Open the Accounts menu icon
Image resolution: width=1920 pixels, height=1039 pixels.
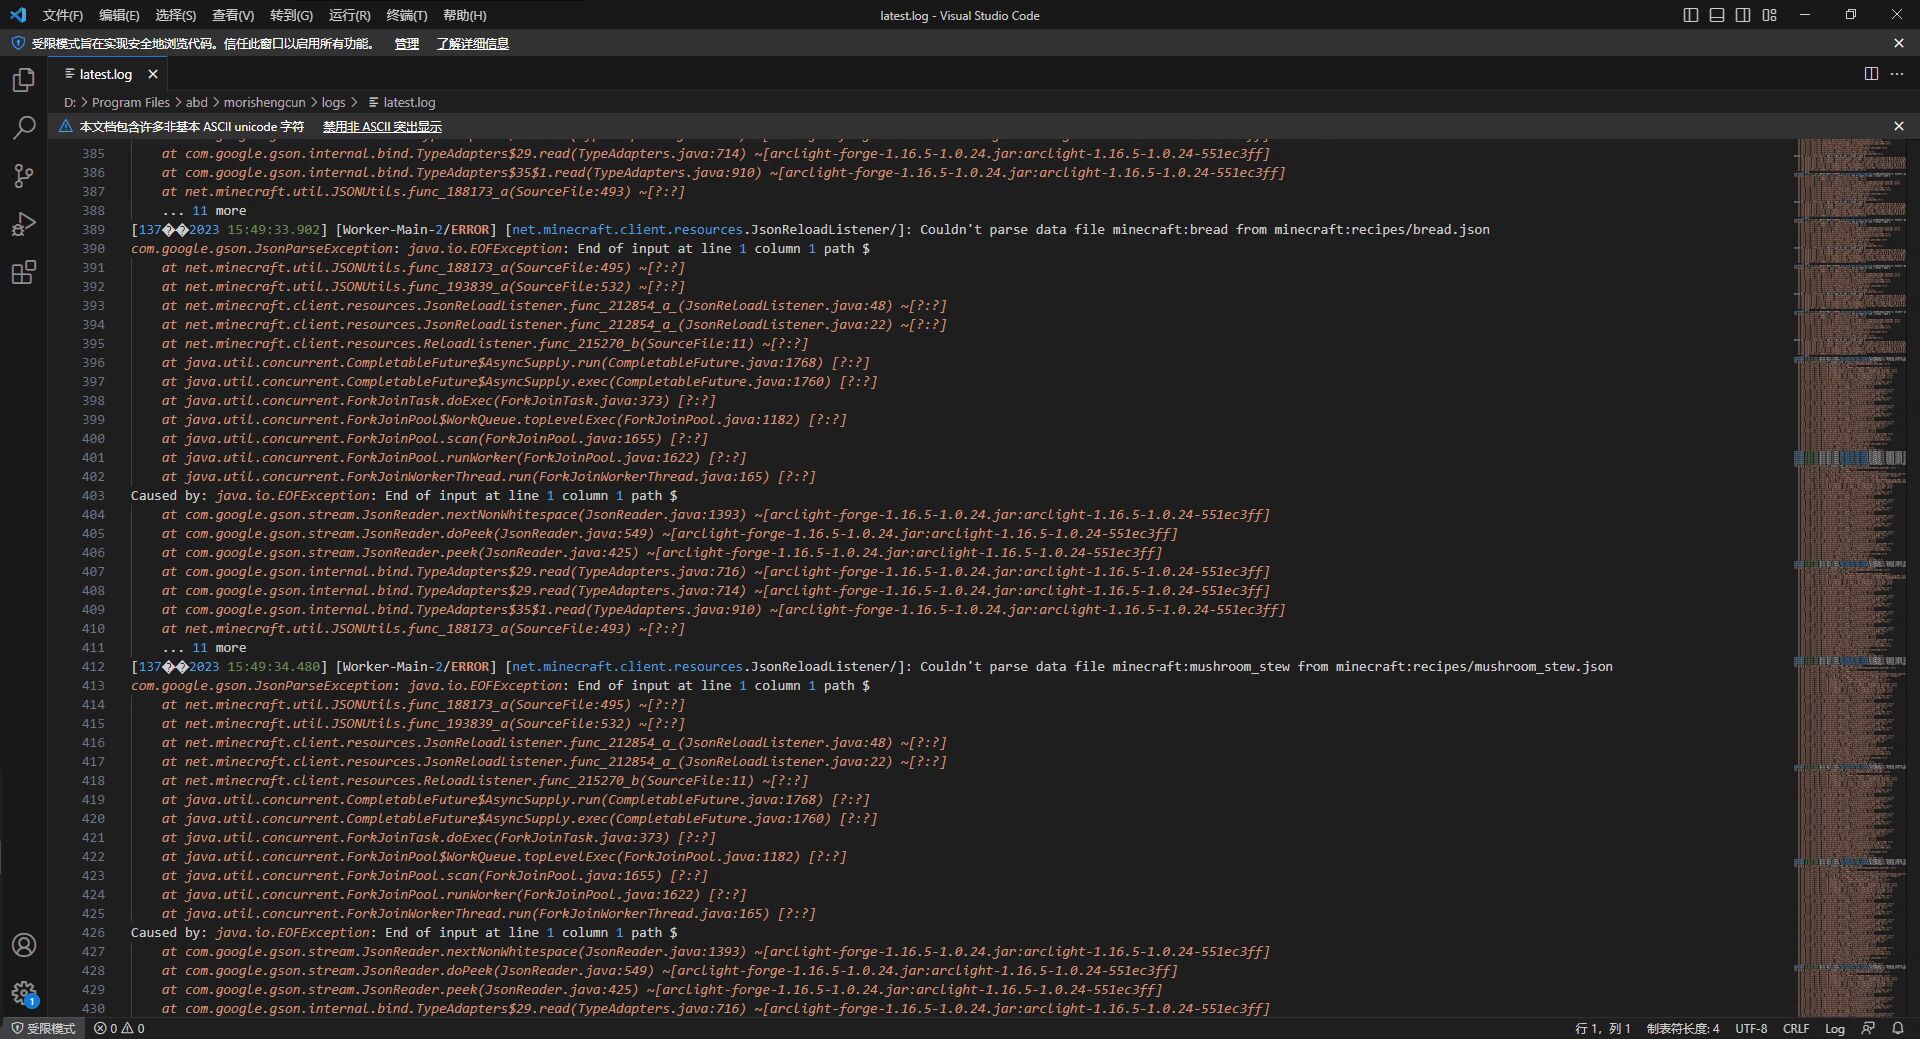pyautogui.click(x=24, y=945)
